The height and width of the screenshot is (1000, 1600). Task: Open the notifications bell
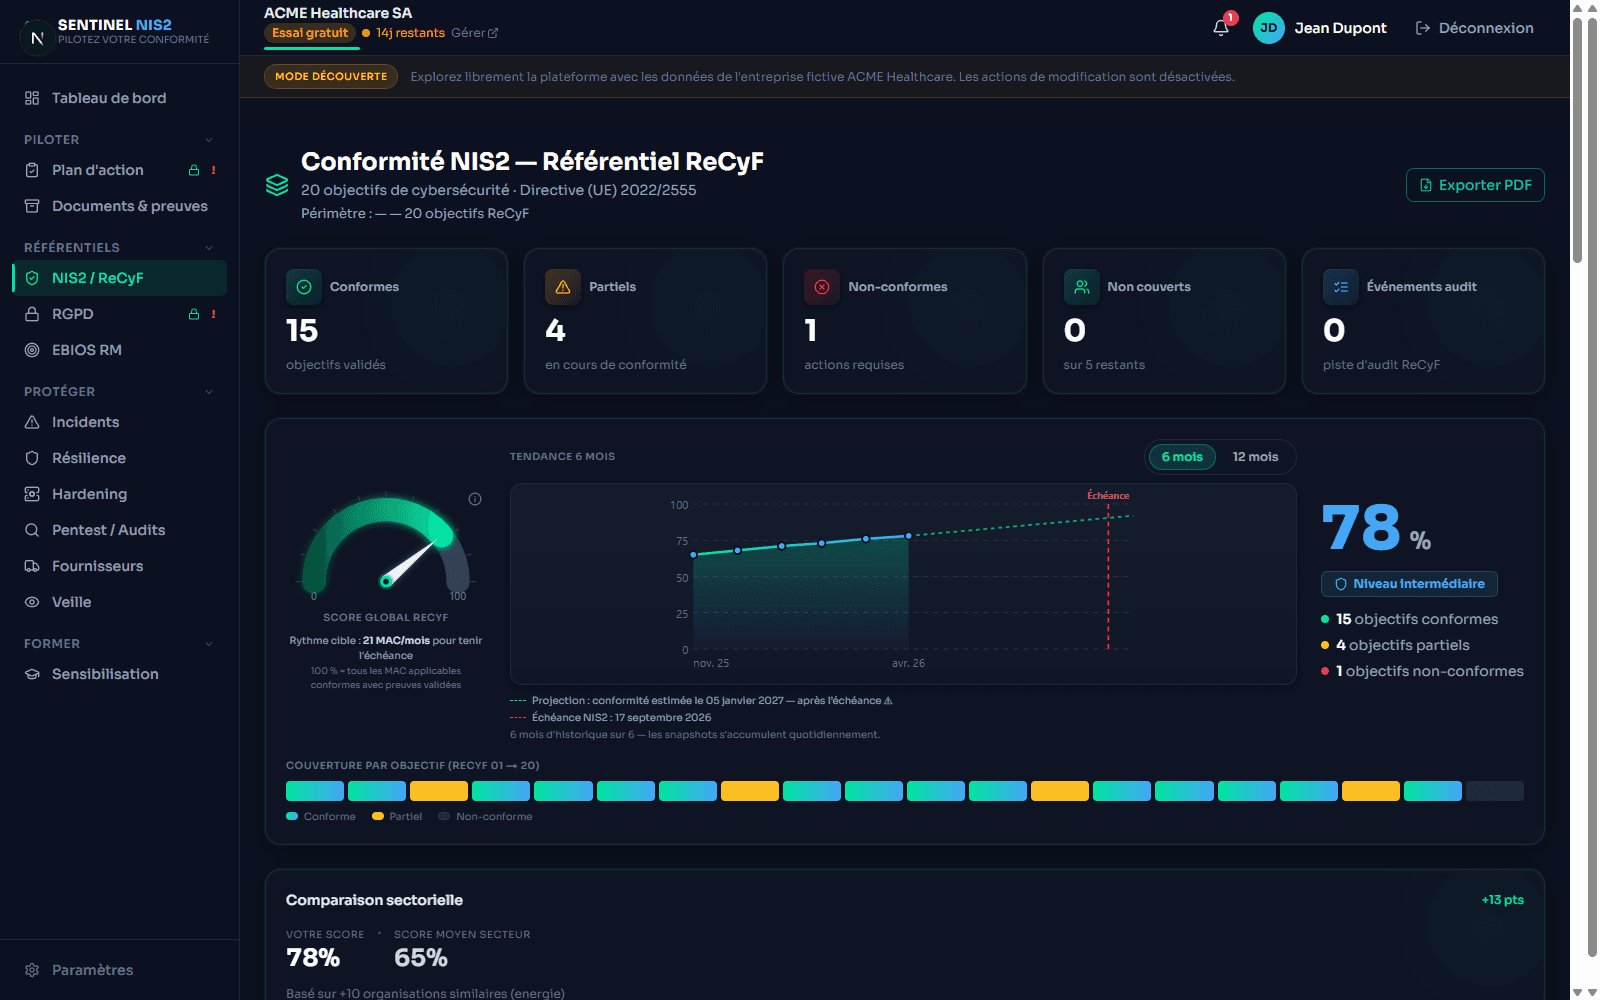pos(1221,28)
